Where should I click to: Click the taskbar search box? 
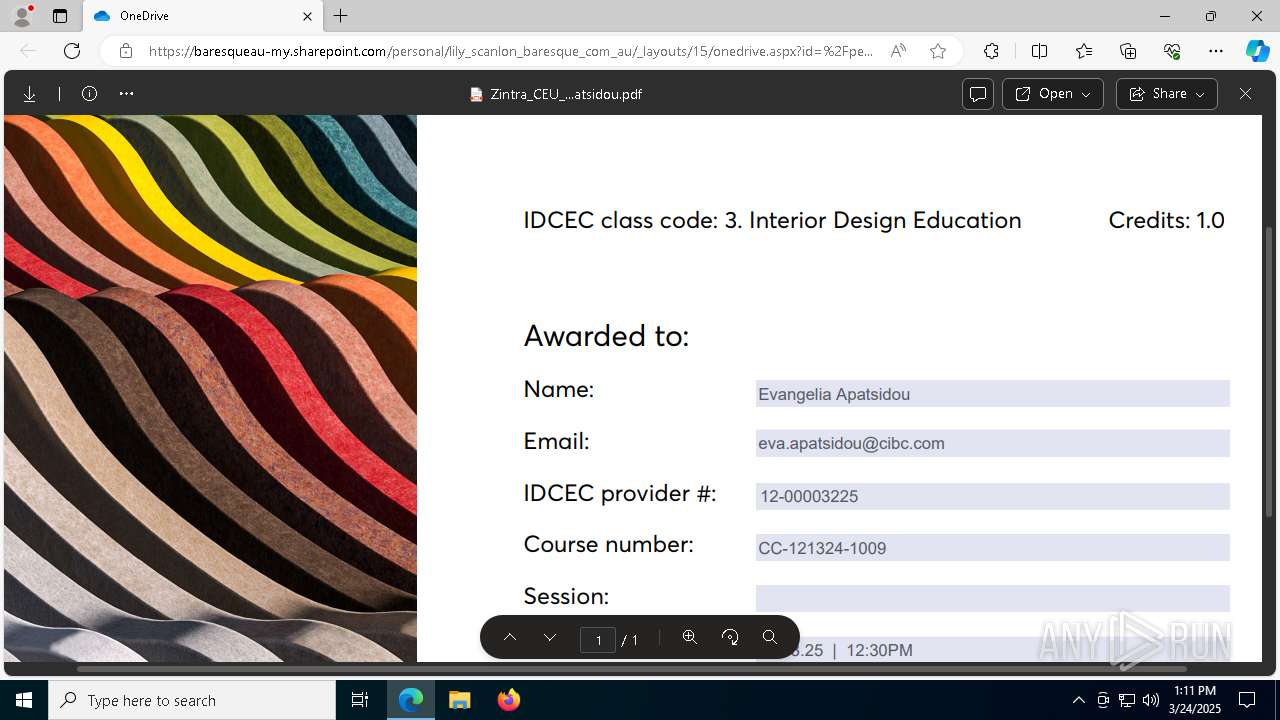coord(192,700)
